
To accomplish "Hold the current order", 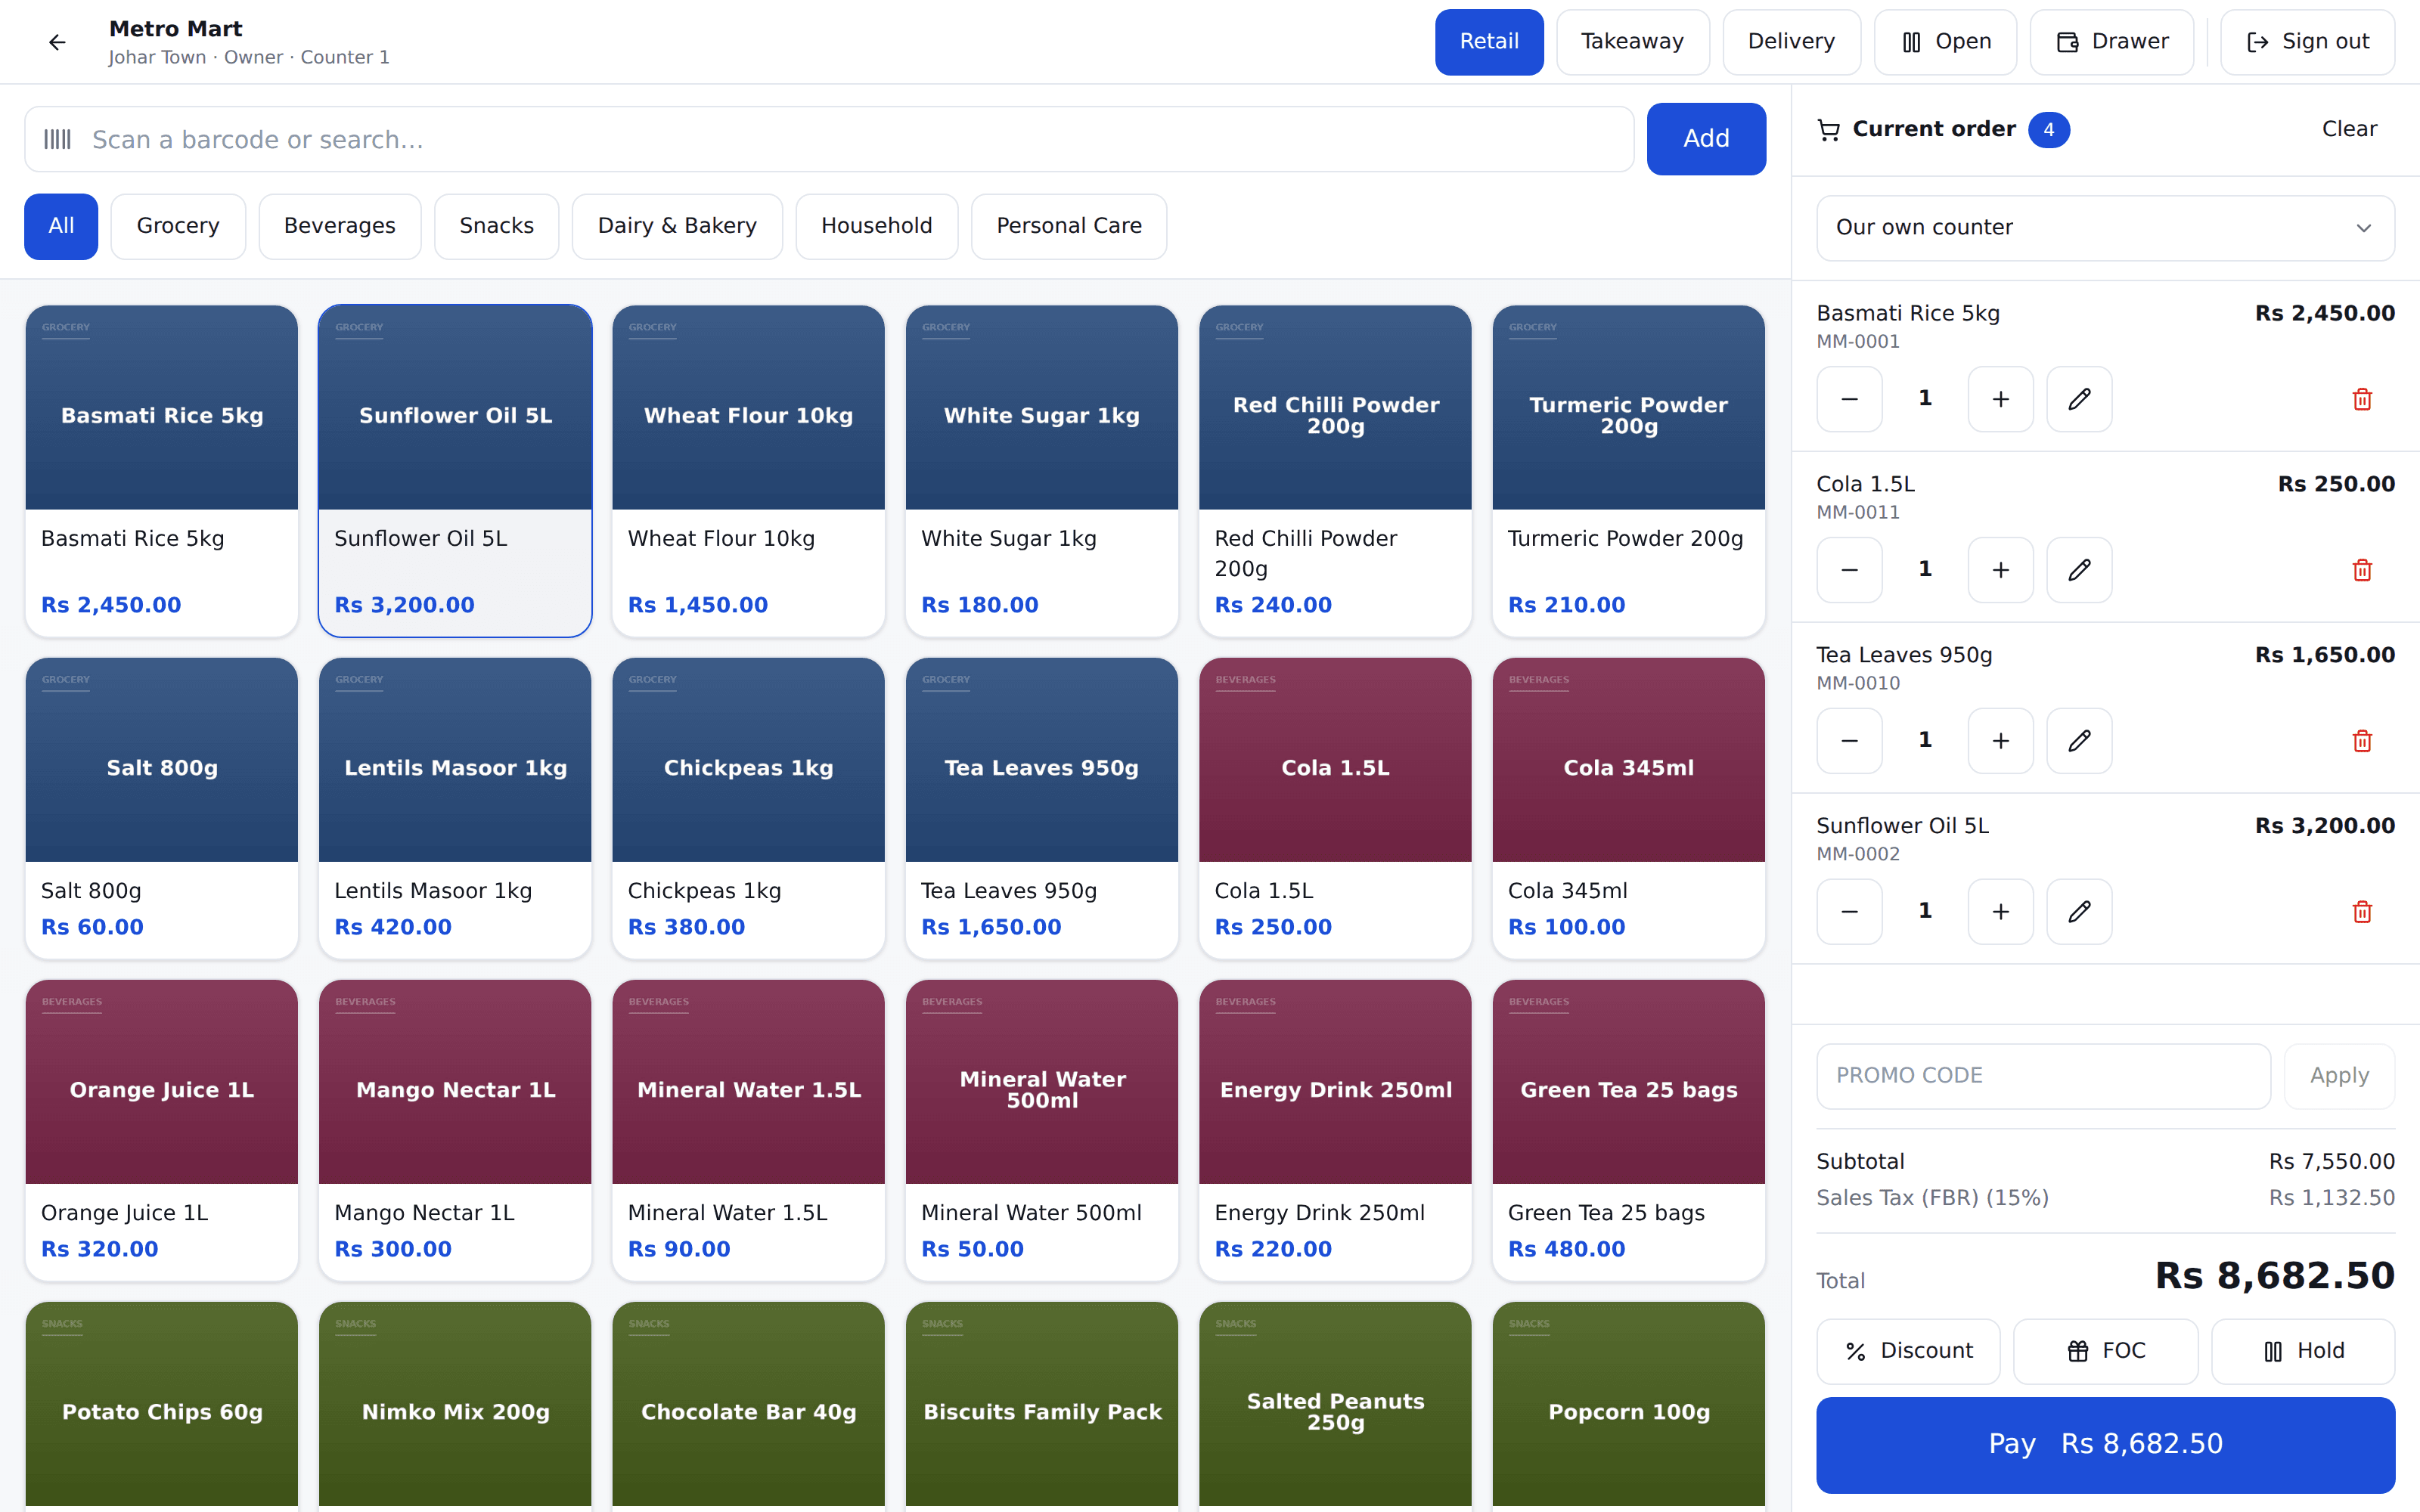I will (2303, 1351).
